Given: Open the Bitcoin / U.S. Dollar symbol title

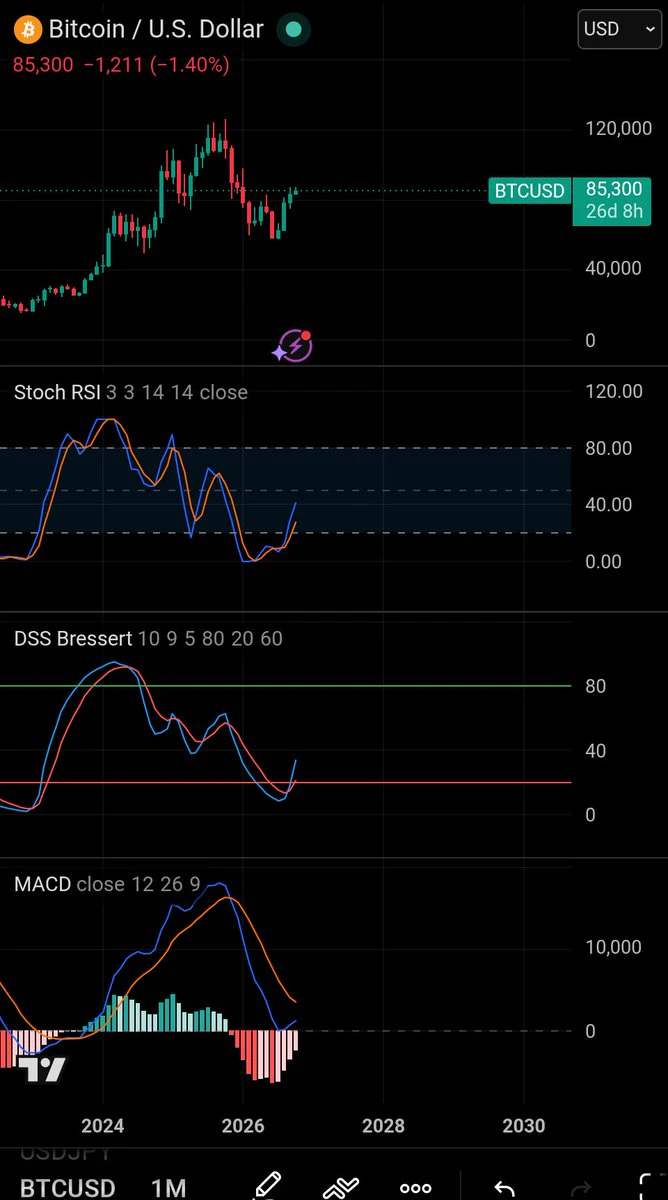Looking at the screenshot, I should [156, 30].
